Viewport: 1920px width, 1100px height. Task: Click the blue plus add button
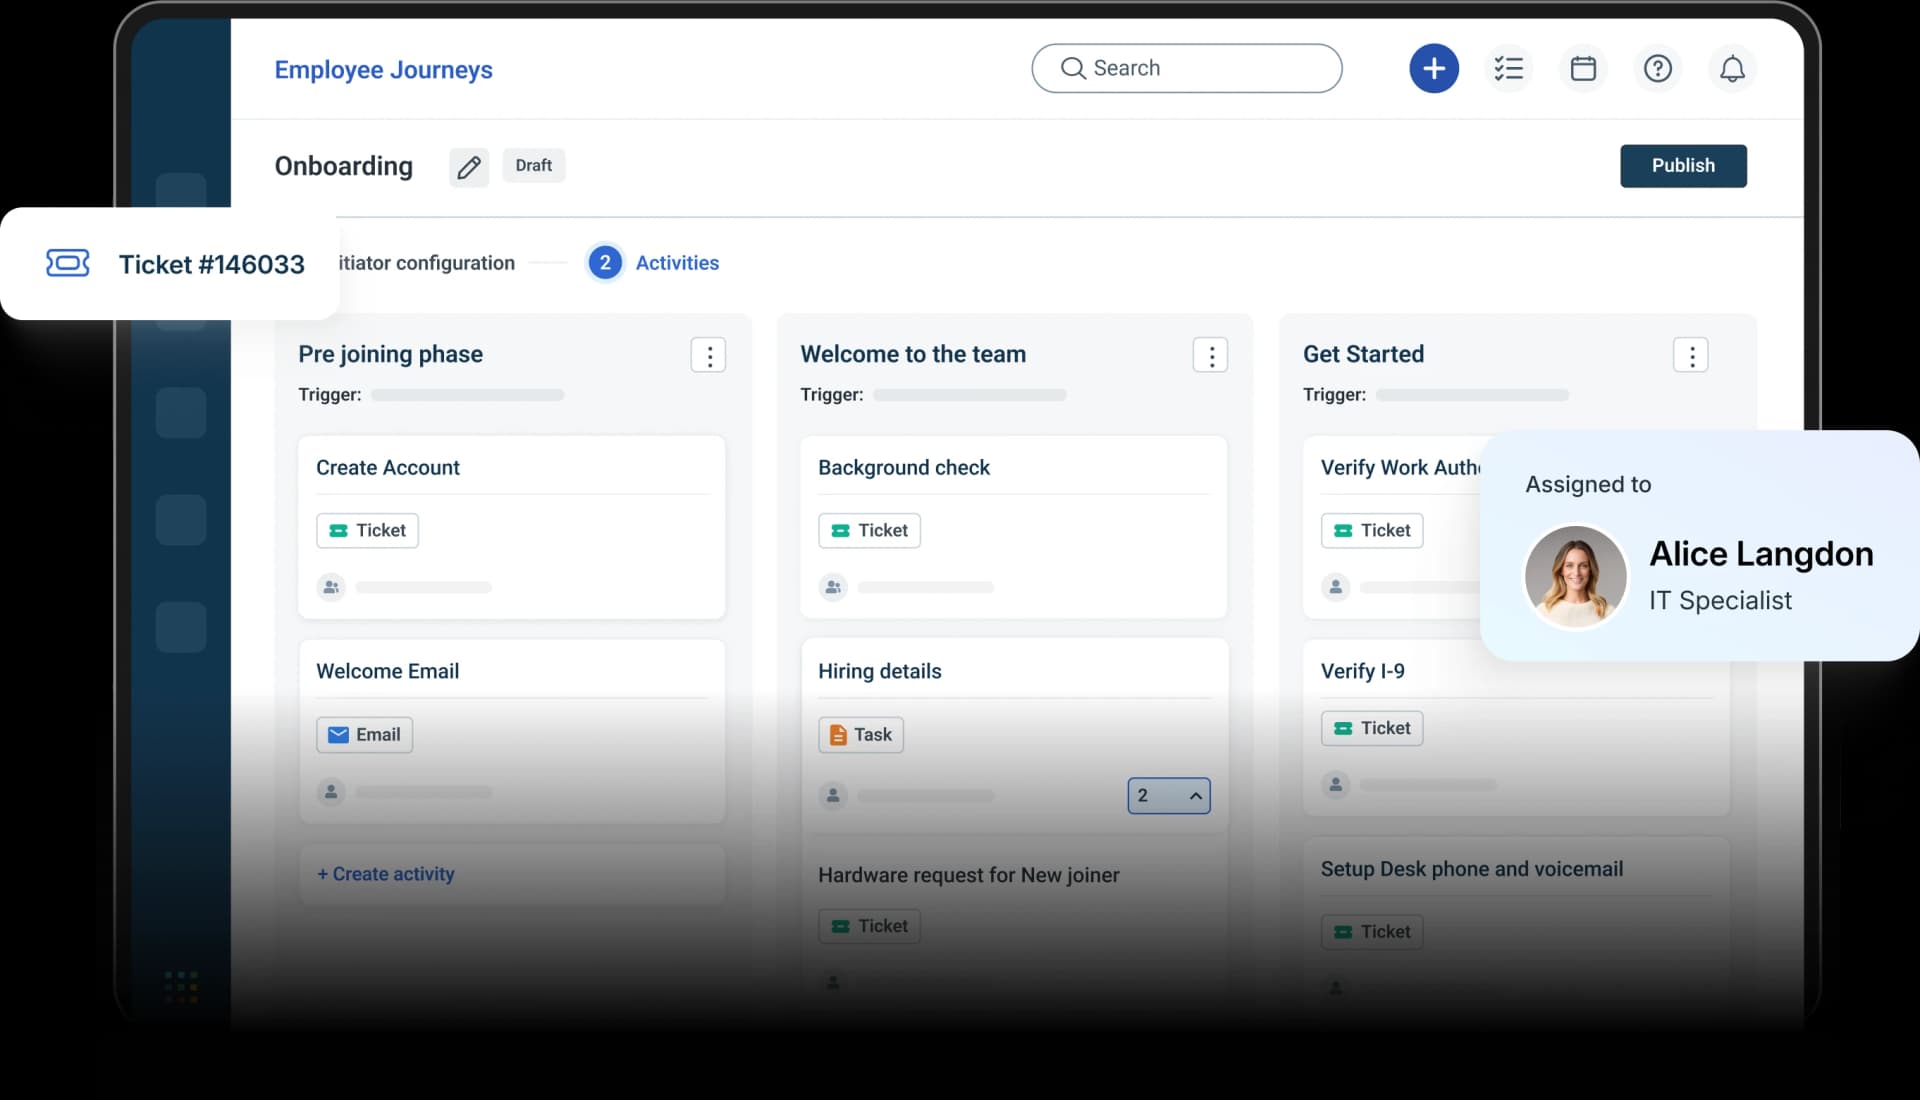tap(1434, 68)
